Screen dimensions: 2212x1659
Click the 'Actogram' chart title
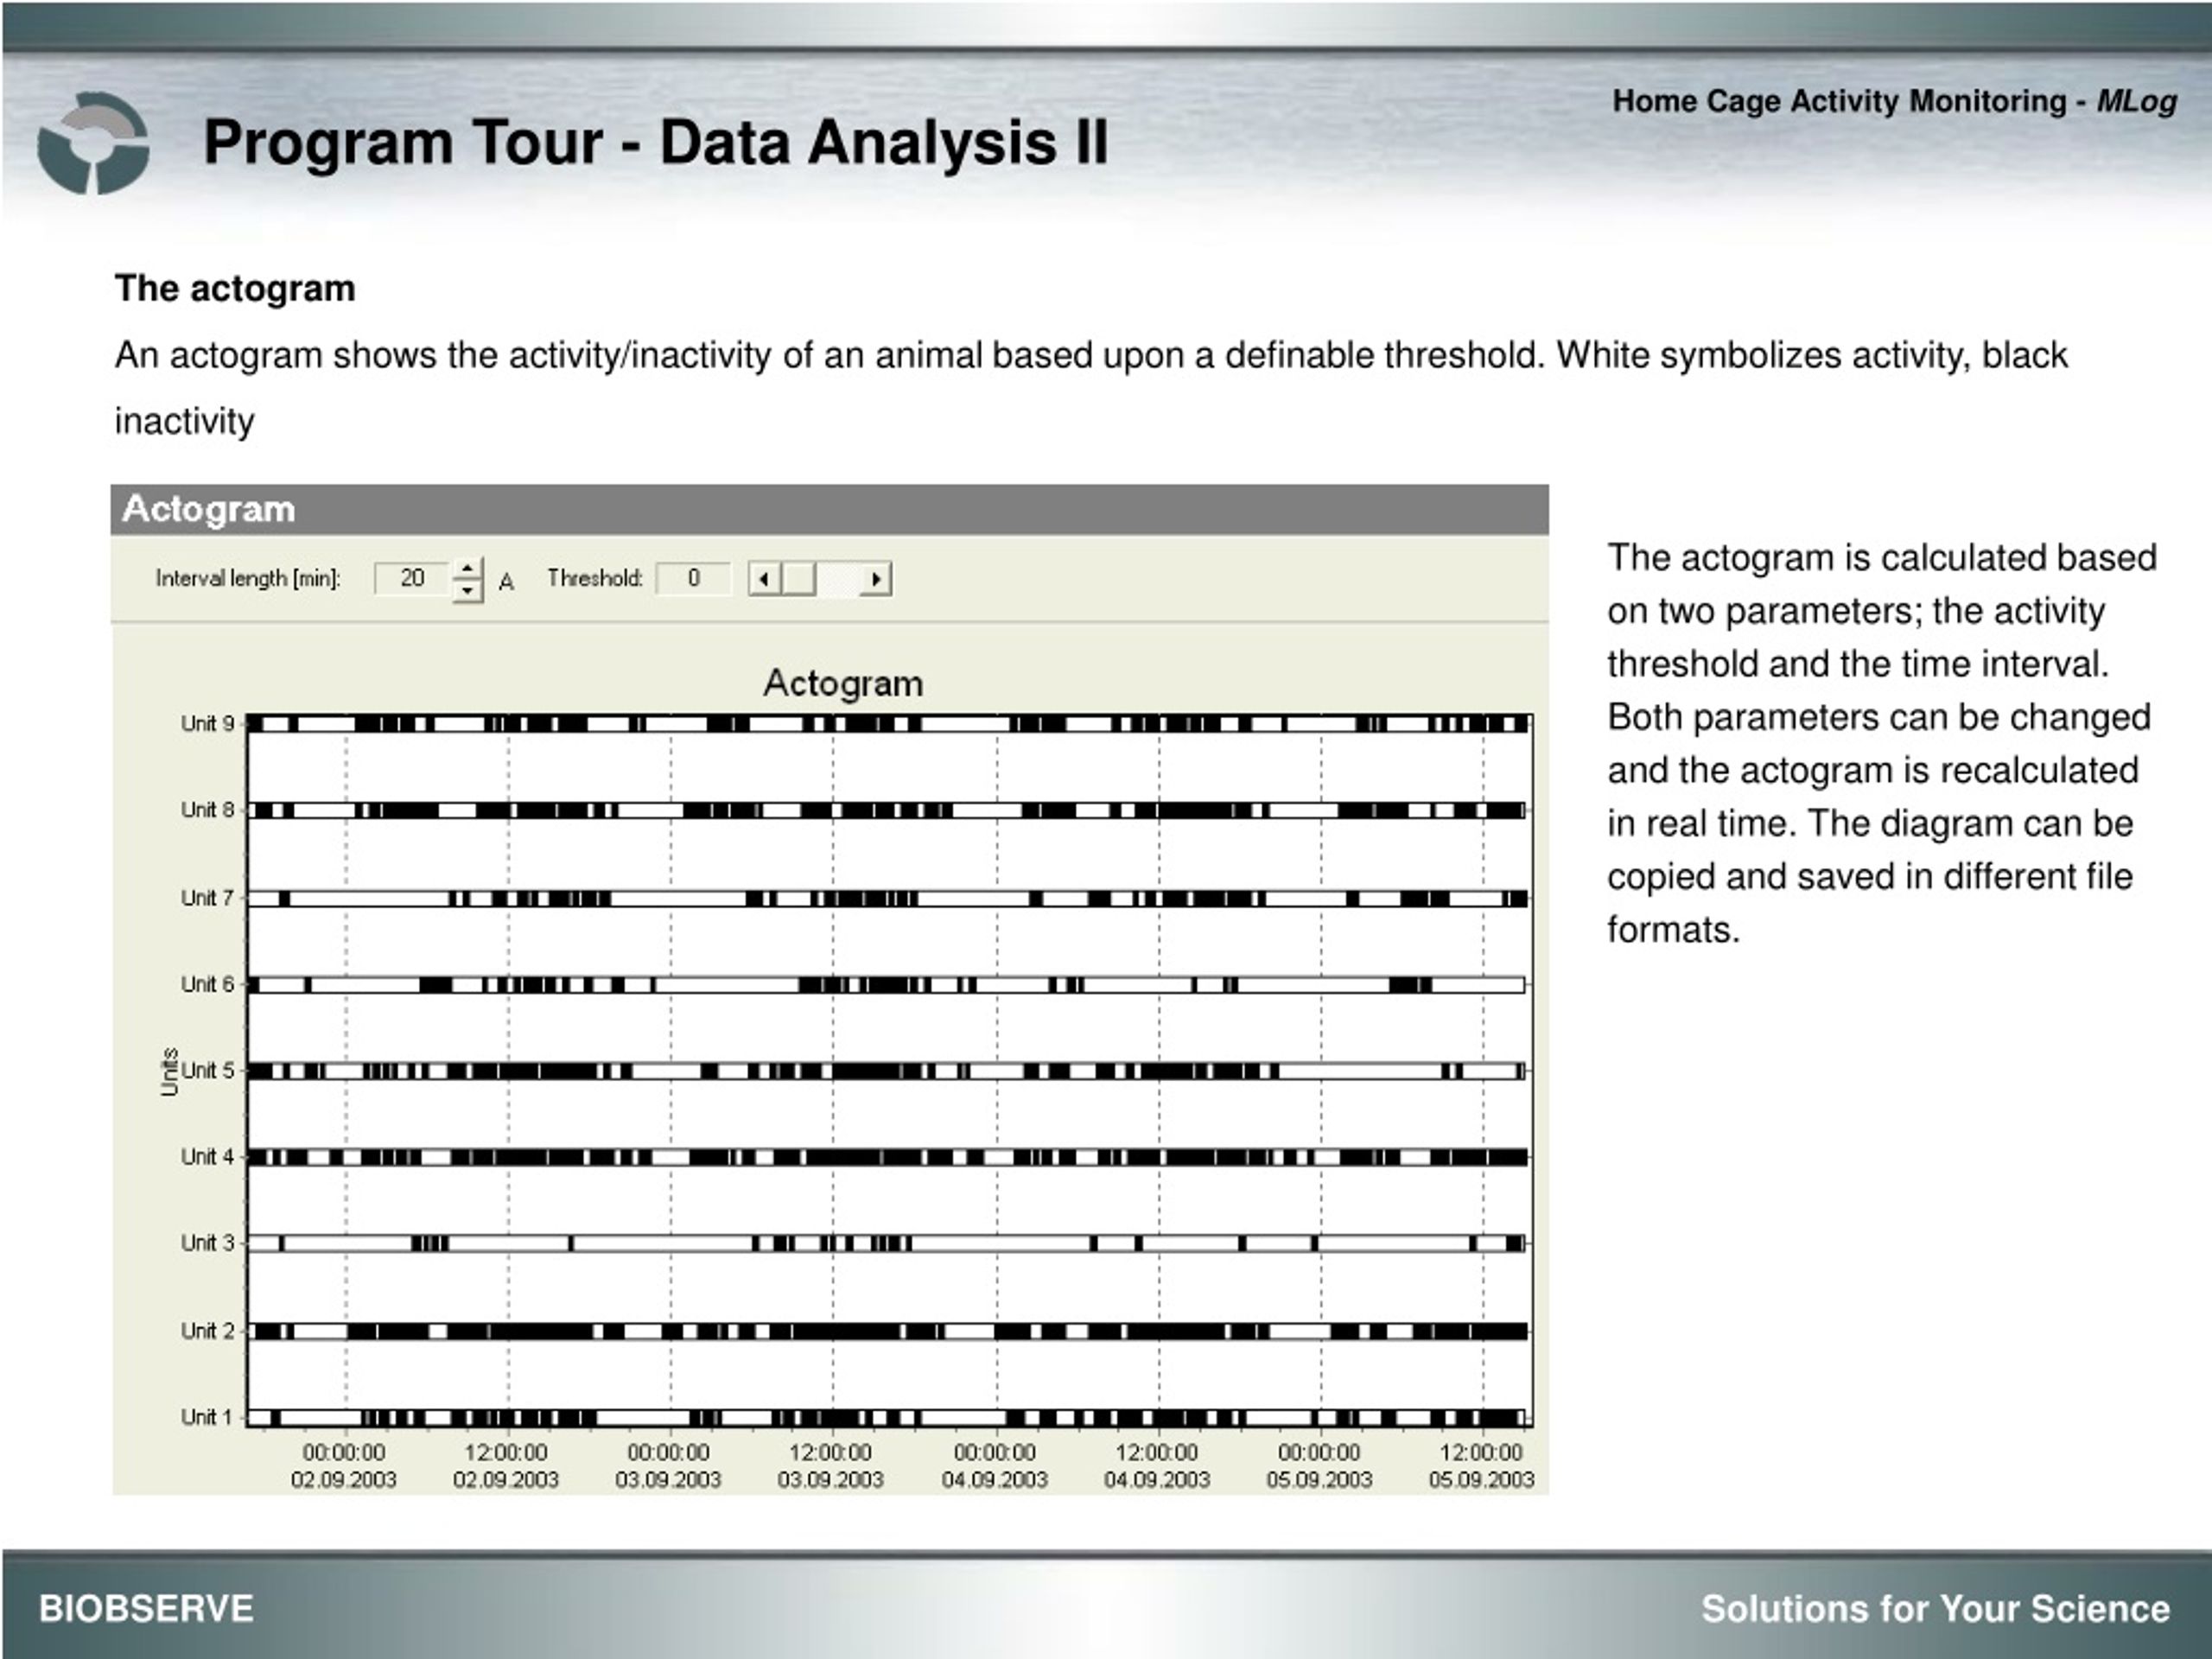coord(843,683)
